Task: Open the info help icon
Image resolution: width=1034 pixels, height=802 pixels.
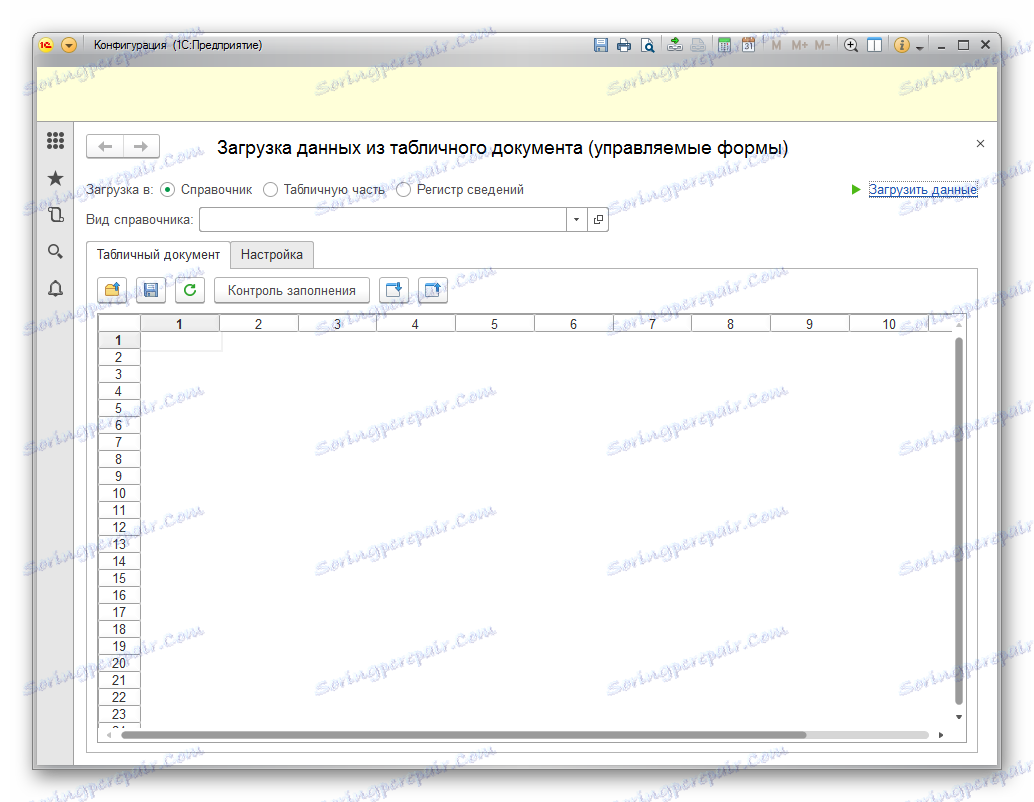Action: (901, 45)
